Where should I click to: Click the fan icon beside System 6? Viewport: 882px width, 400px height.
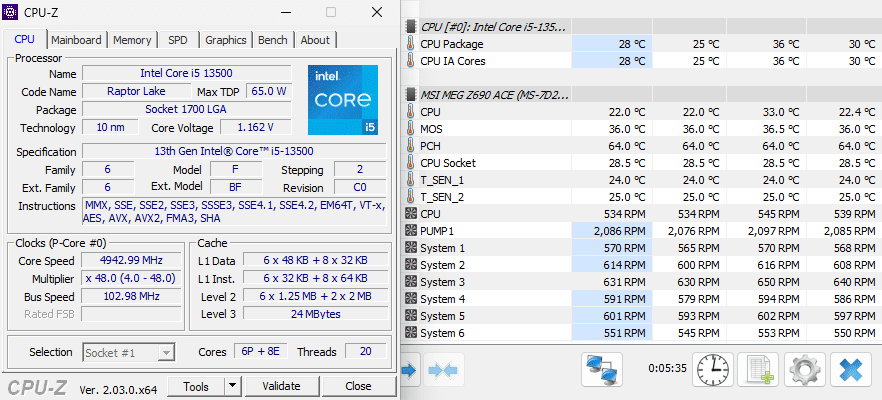[411, 333]
